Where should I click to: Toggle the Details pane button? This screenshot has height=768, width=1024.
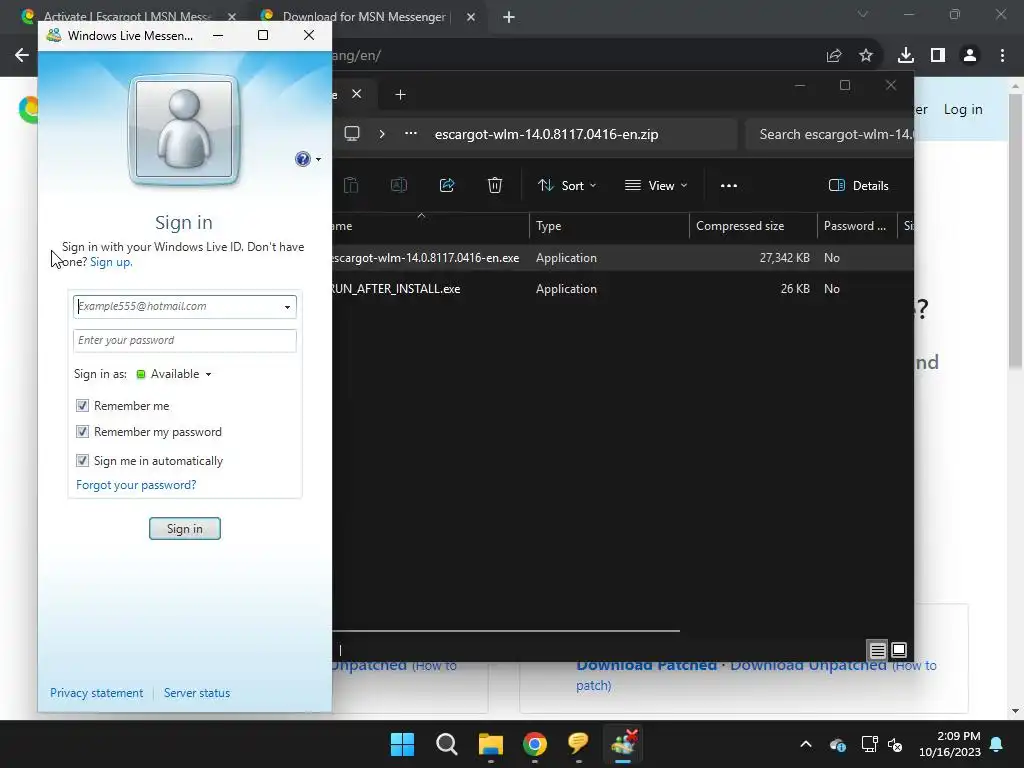[x=858, y=185]
